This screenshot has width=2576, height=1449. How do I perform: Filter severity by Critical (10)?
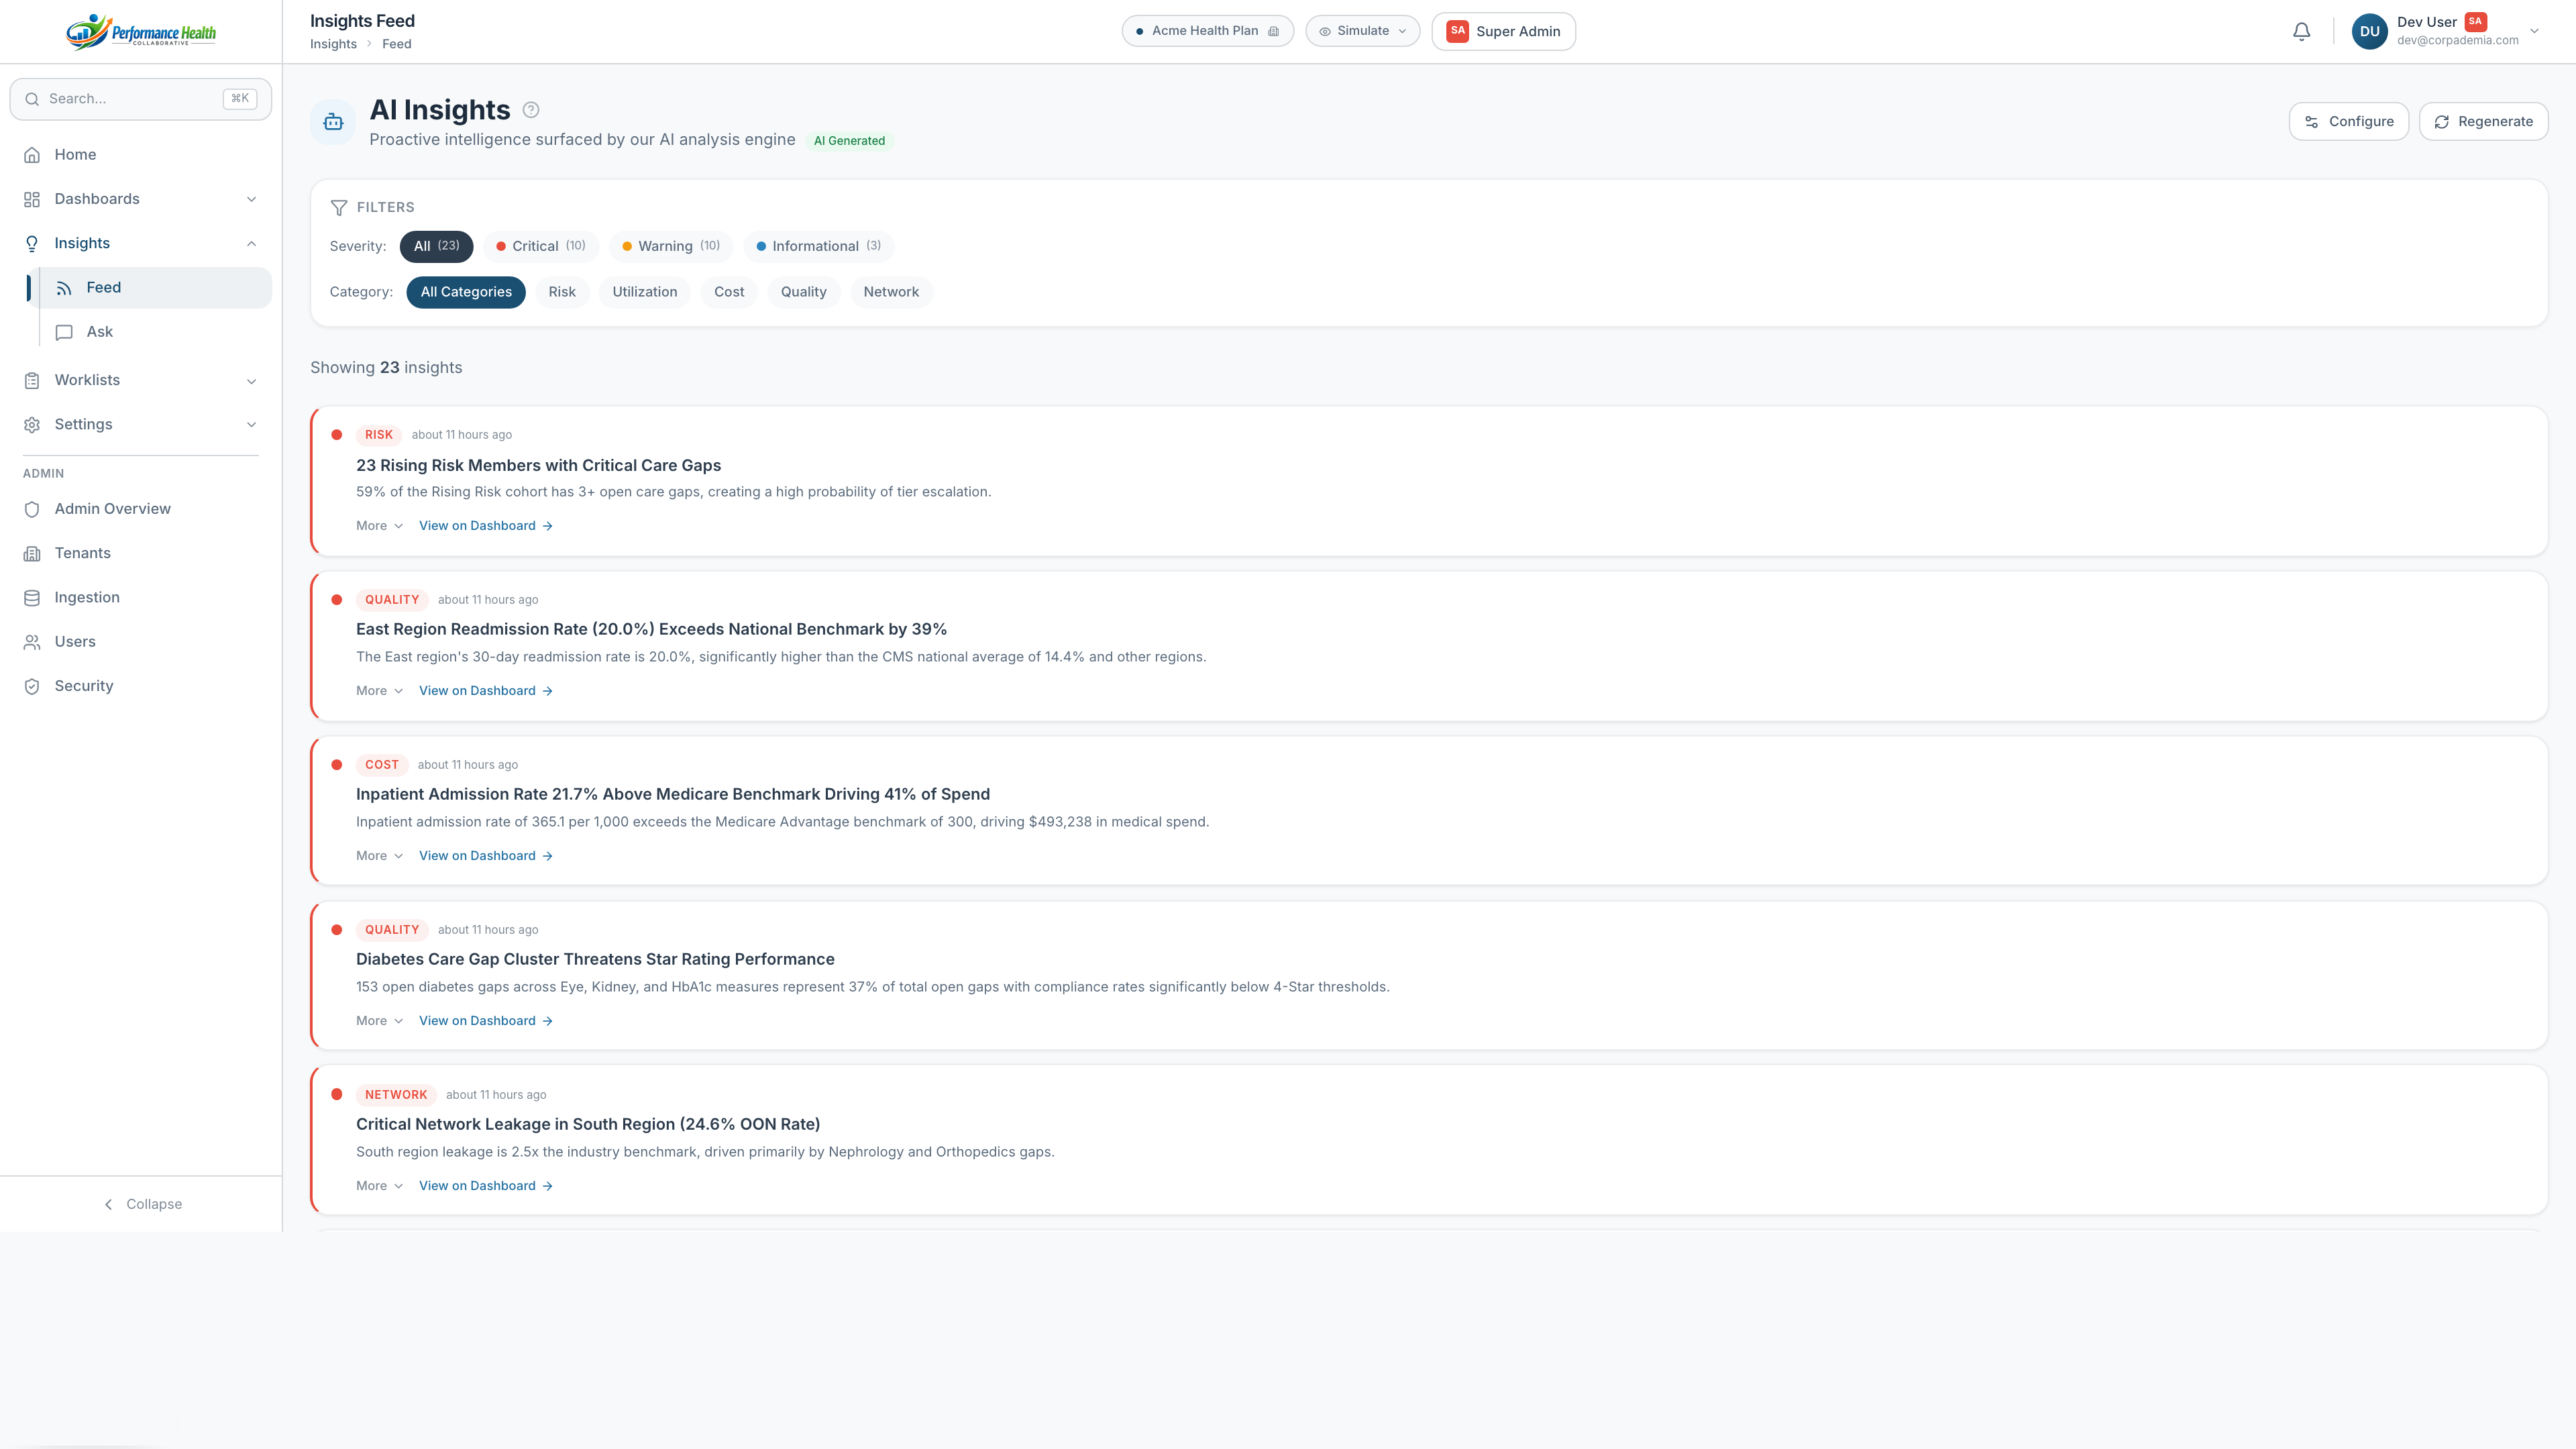click(x=541, y=246)
